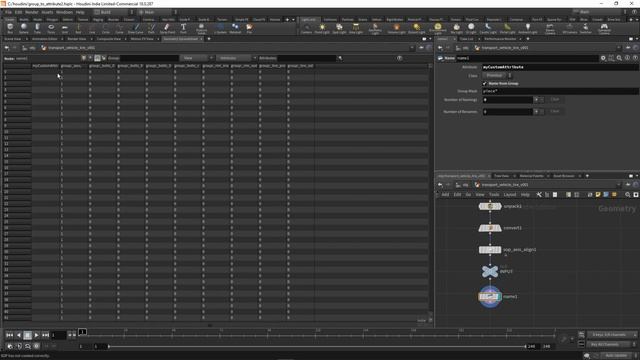Switch to the Tree View tab
Viewport: 640px width, 360px height.
pos(502,176)
